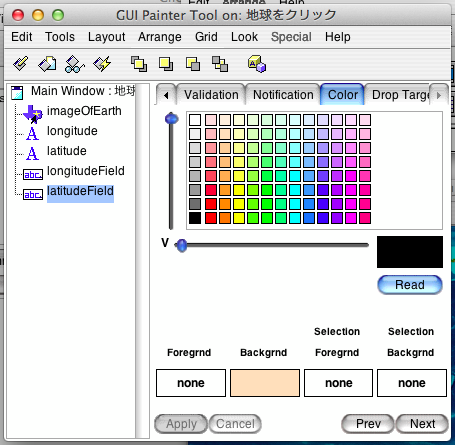Go to previous widget with Prev
Viewport: 455px width, 445px height.
pos(368,424)
